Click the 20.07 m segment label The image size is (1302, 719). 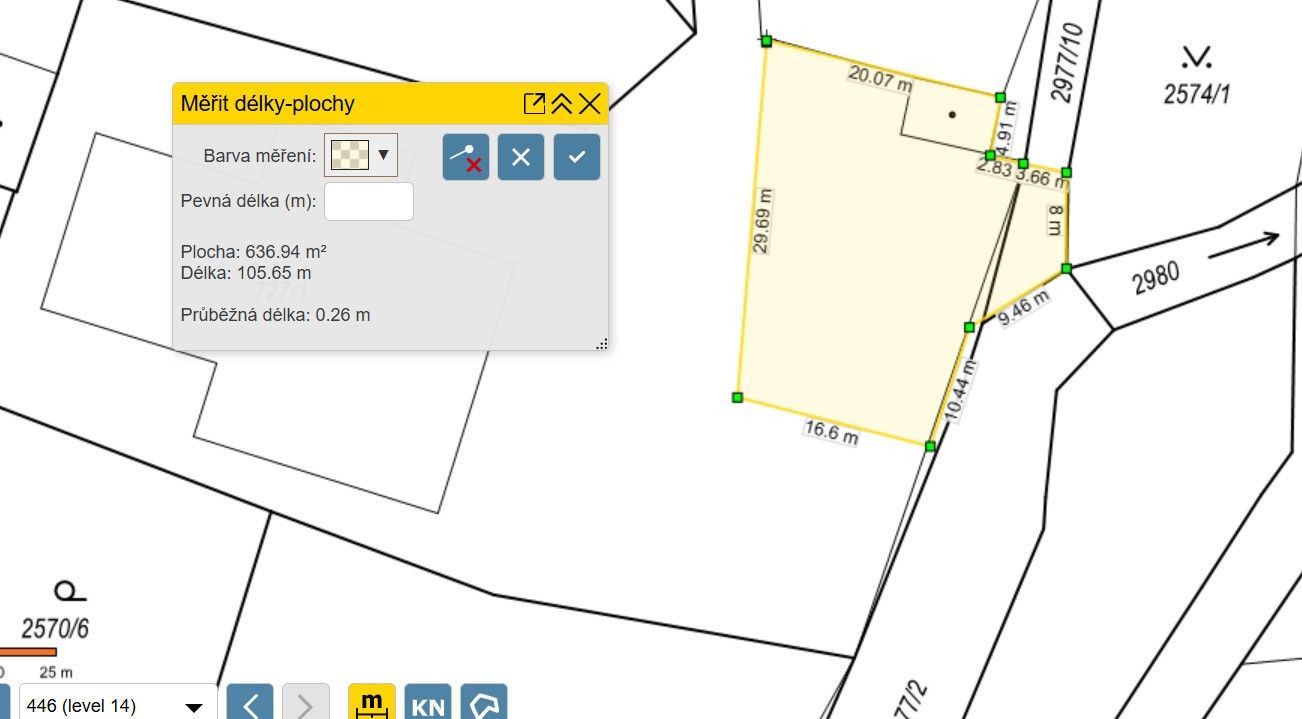click(x=880, y=79)
